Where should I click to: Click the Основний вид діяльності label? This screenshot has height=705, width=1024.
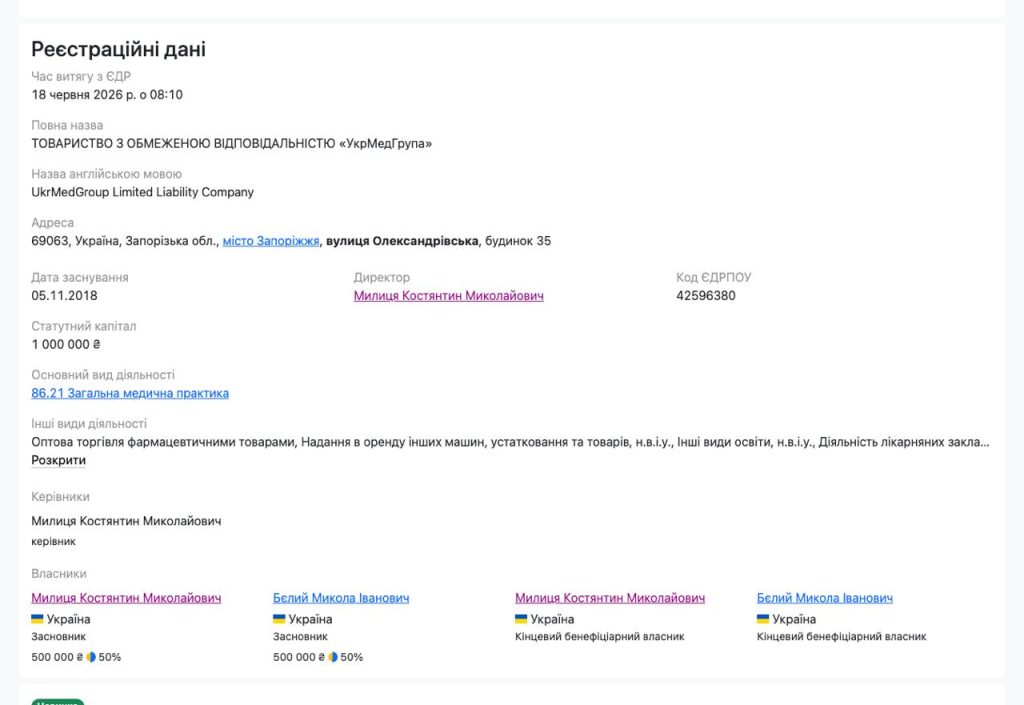[103, 375]
